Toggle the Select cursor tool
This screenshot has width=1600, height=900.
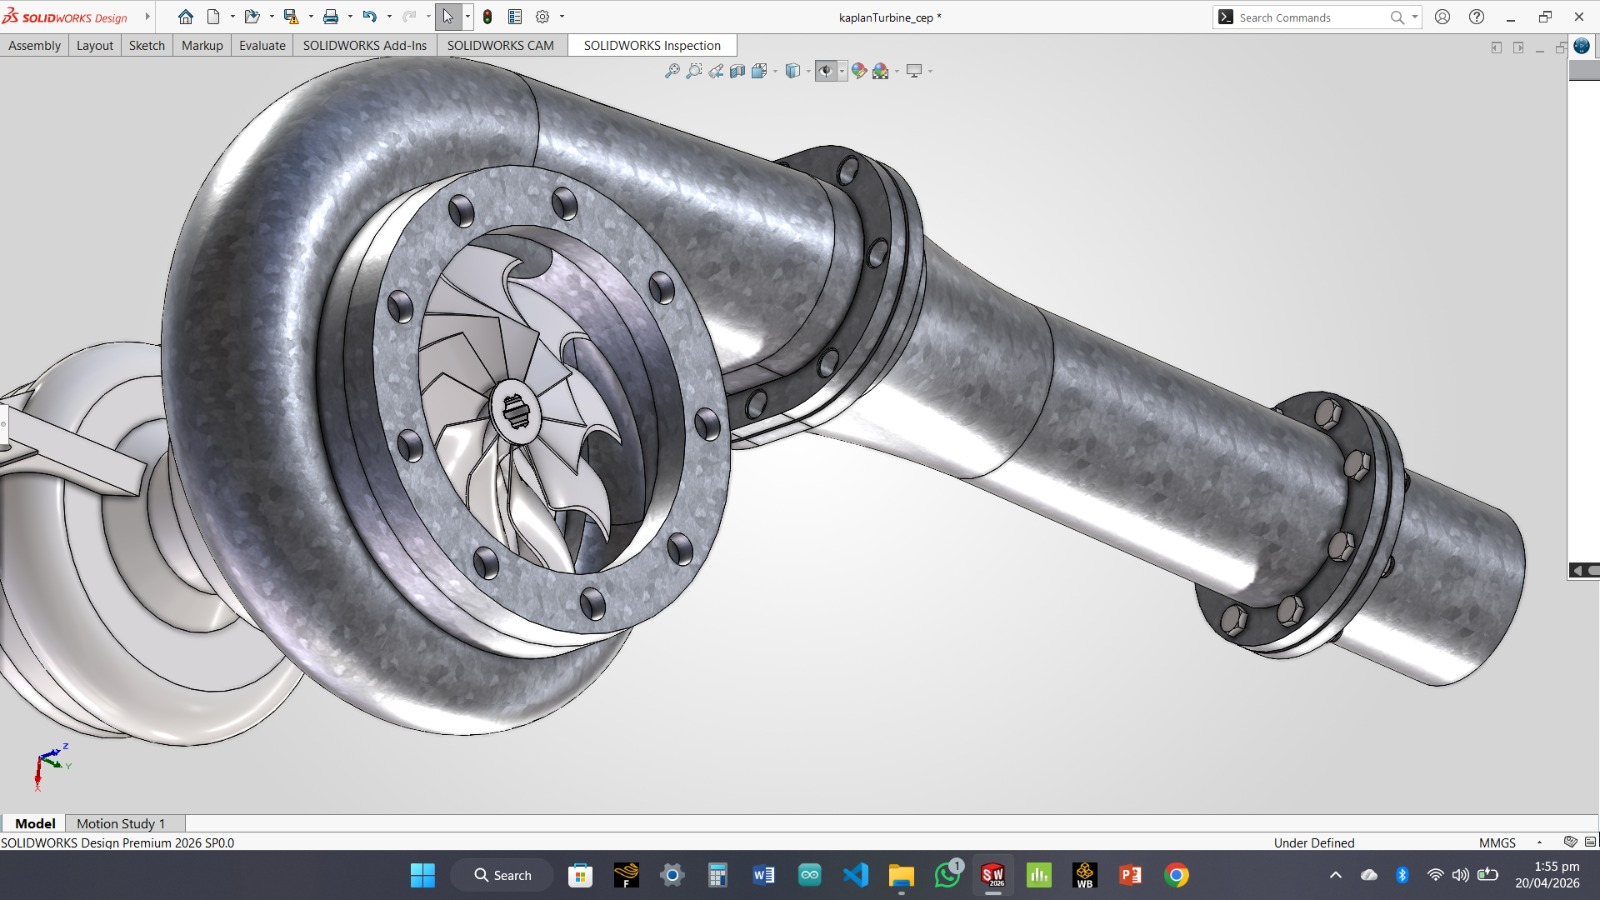tap(448, 17)
